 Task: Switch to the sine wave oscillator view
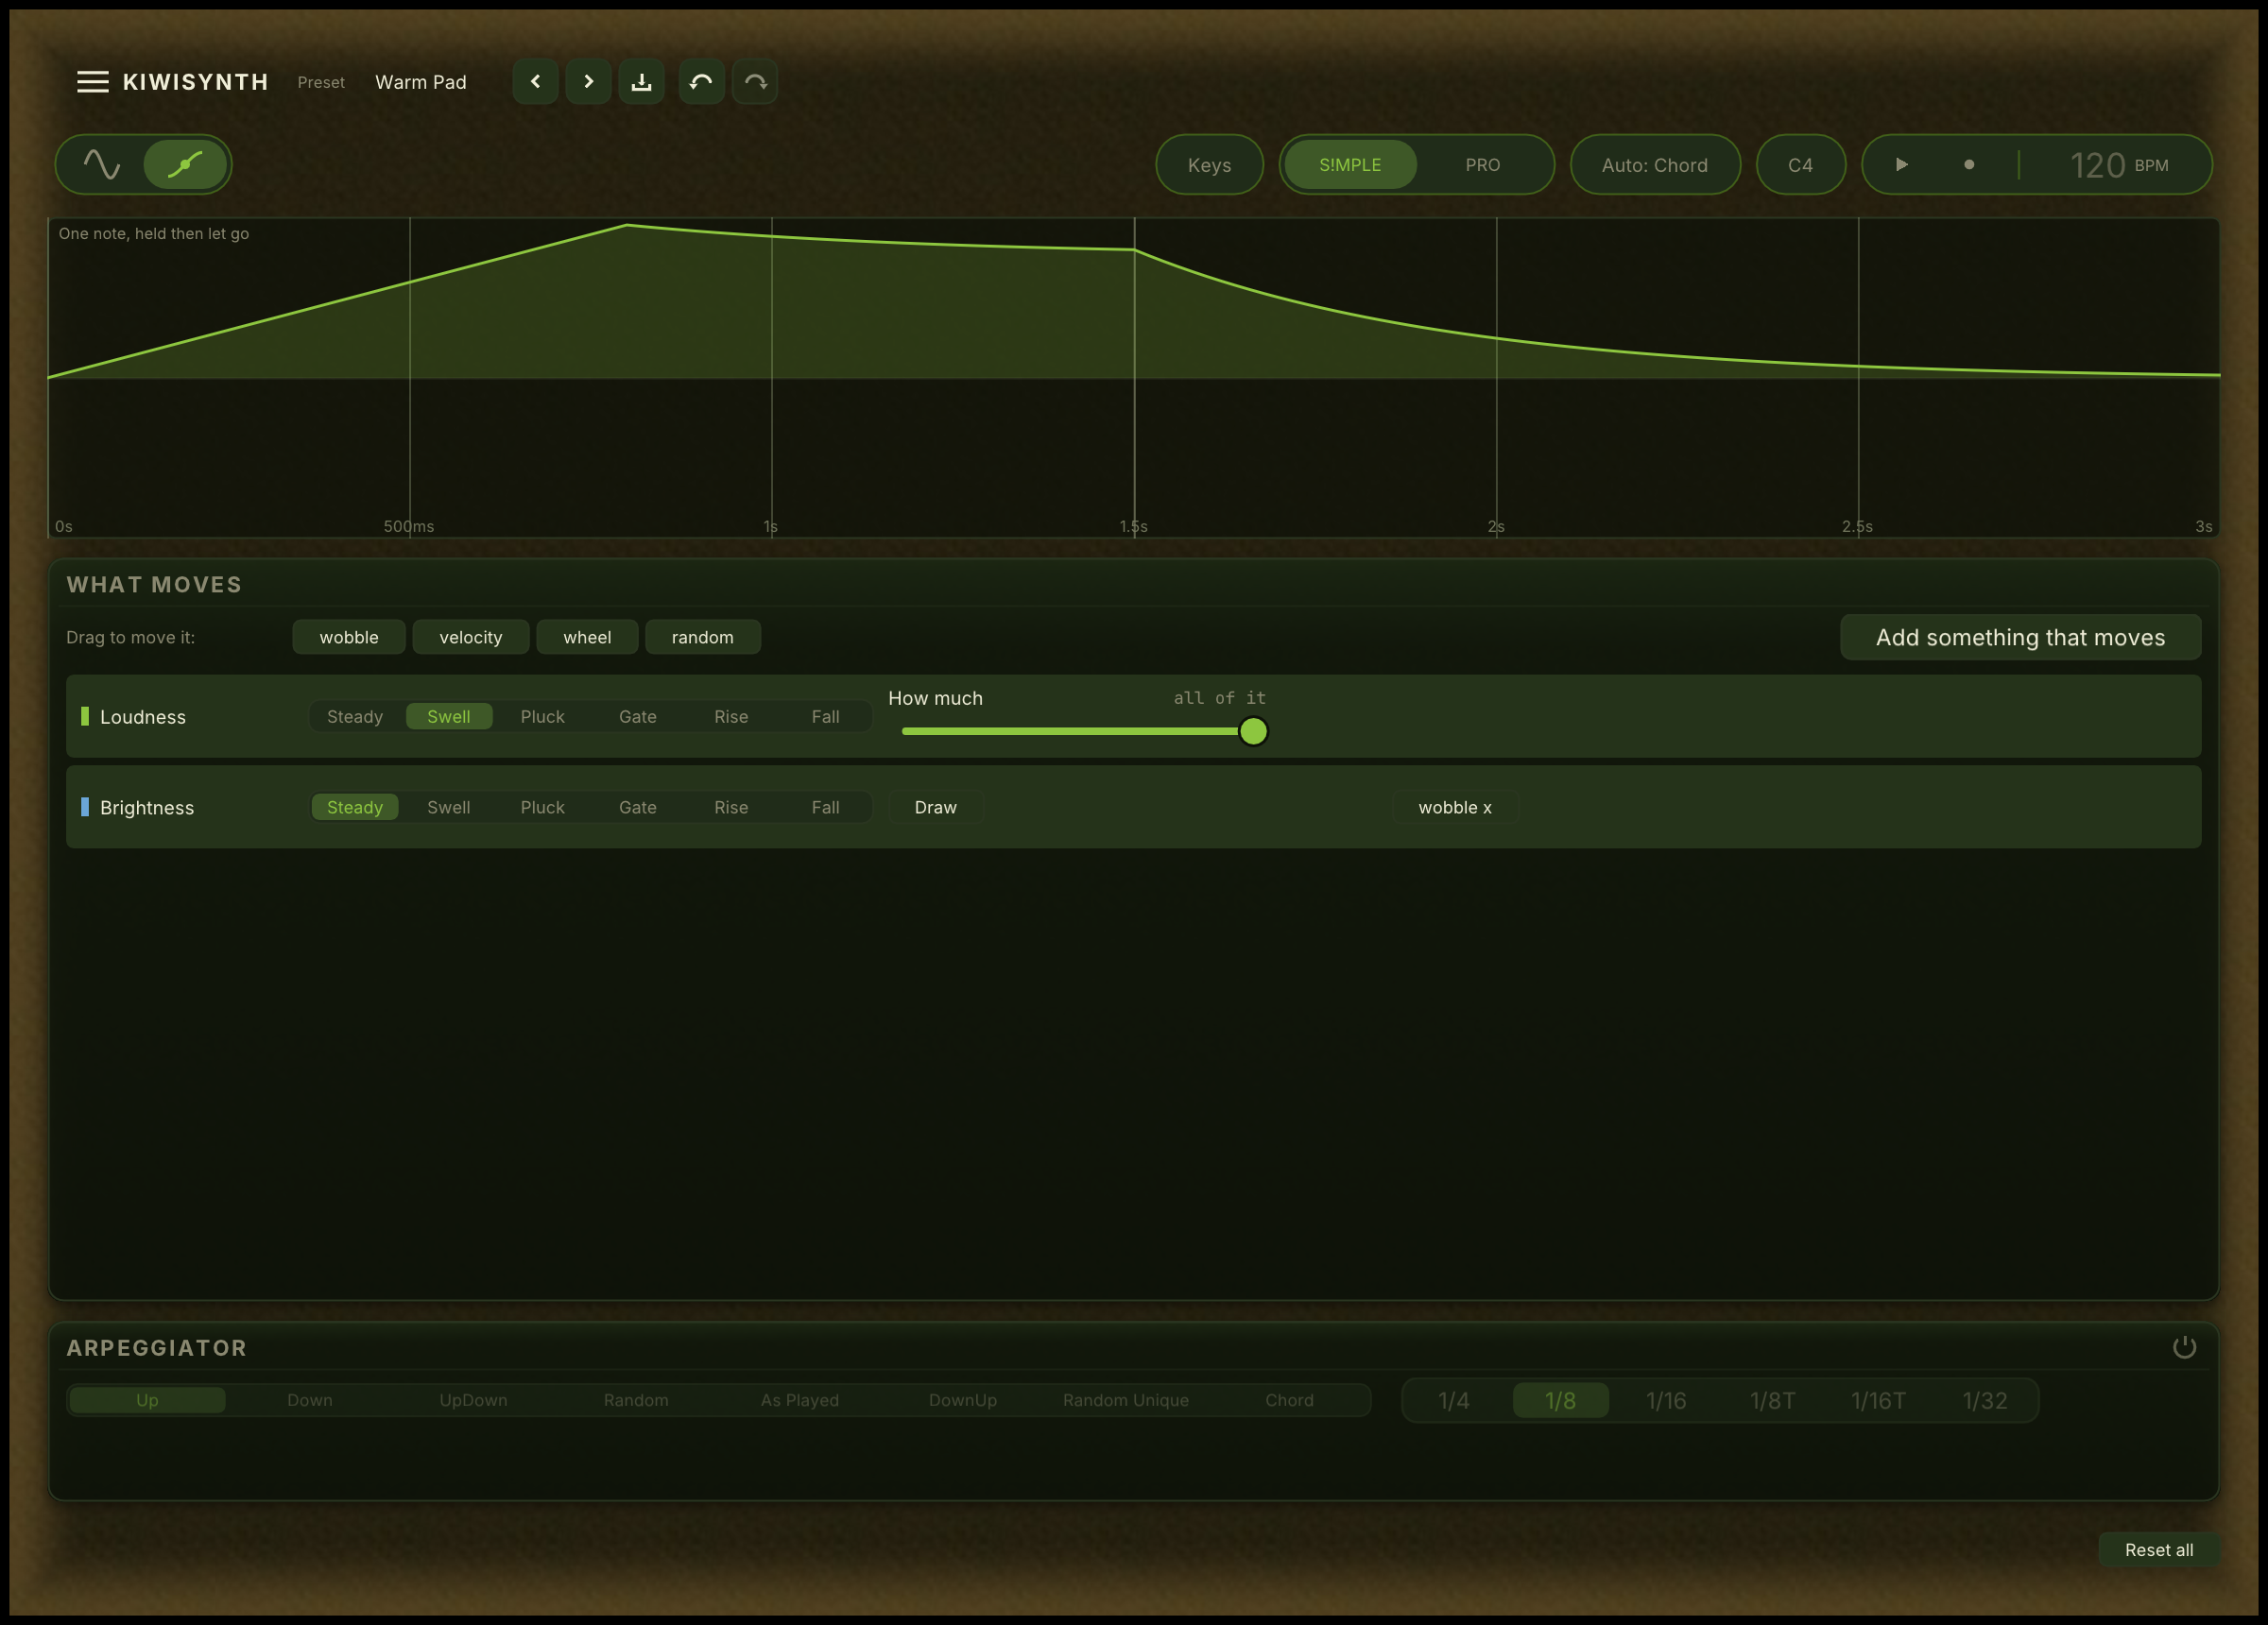pyautogui.click(x=101, y=164)
